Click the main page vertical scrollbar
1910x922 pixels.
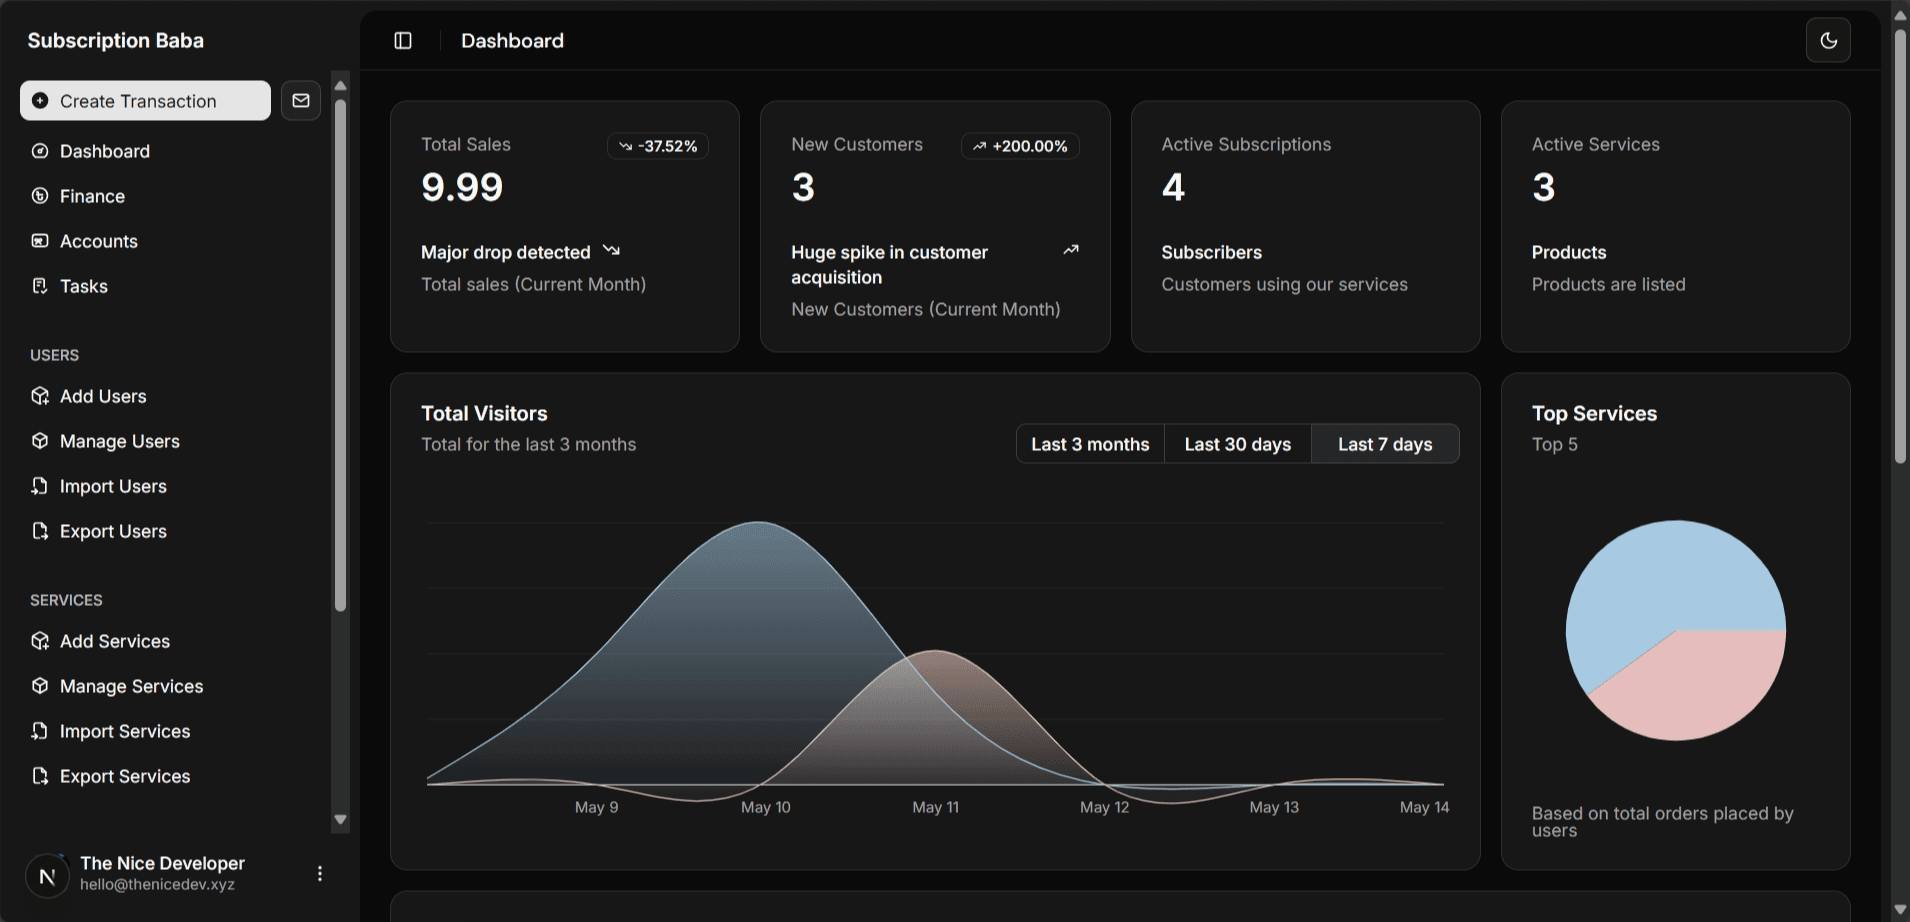[x=1900, y=250]
